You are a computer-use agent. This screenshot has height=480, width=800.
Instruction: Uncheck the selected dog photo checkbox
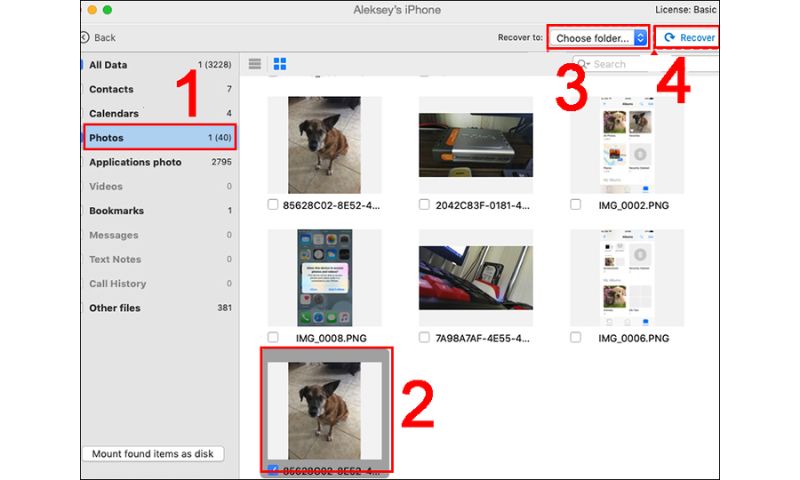pyautogui.click(x=274, y=470)
